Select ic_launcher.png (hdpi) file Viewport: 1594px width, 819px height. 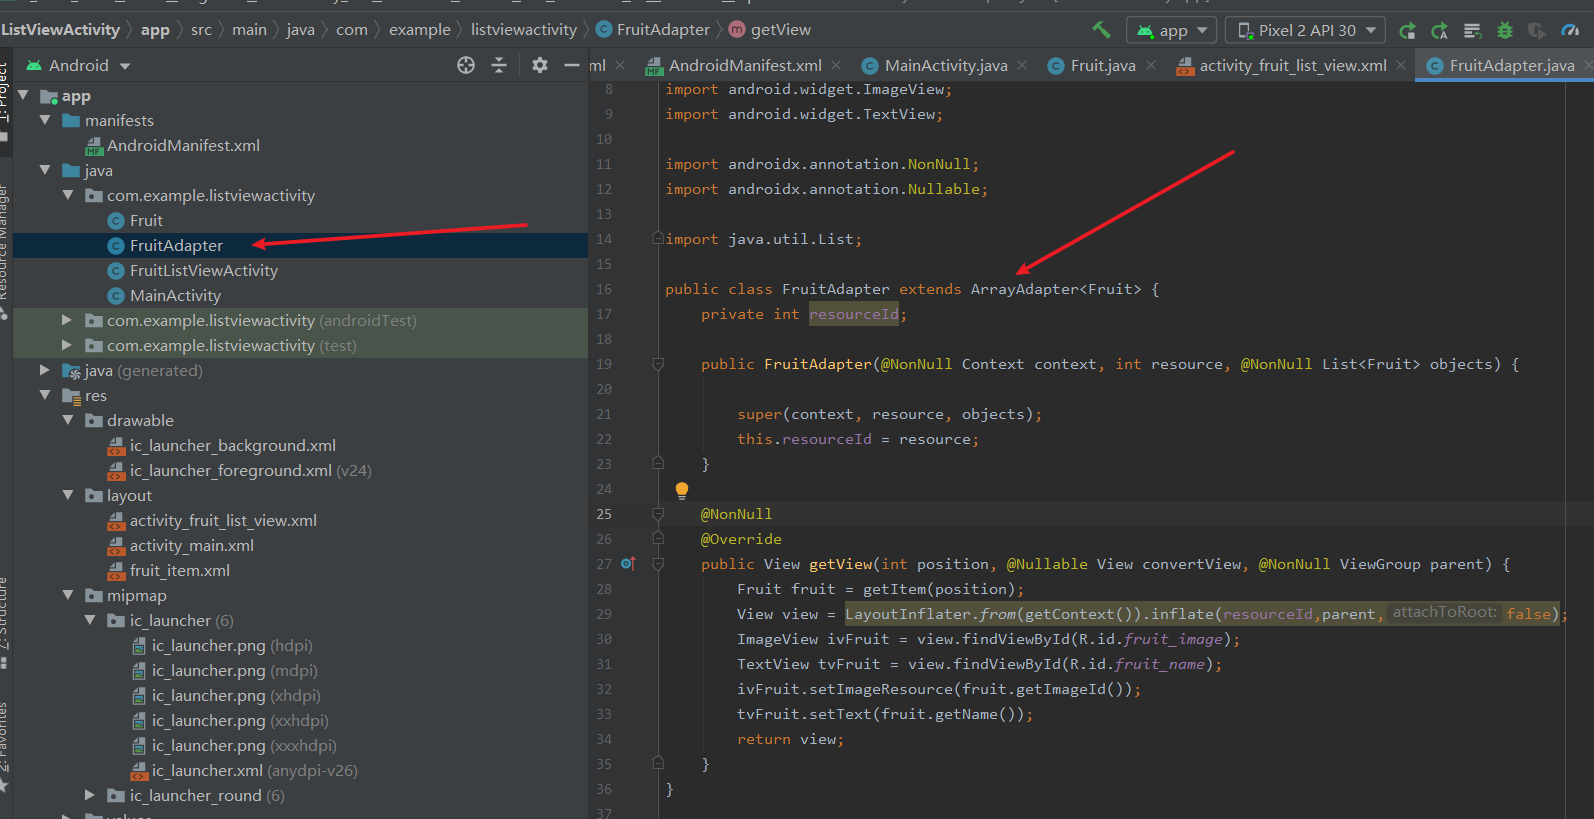pyautogui.click(x=232, y=646)
